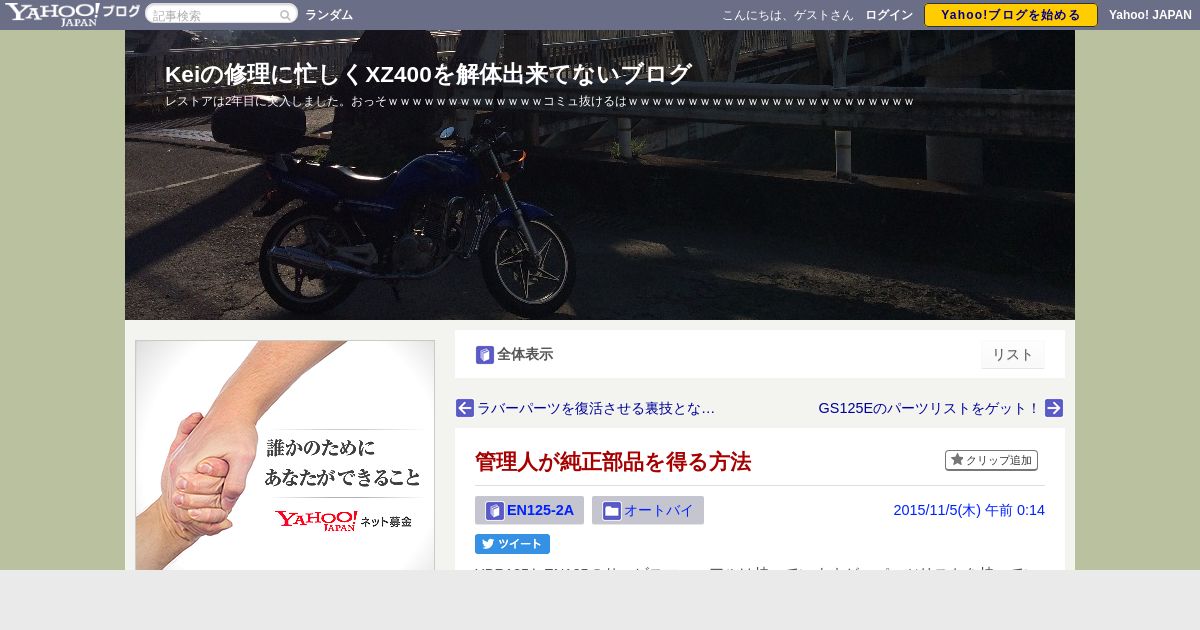Click the next article right arrow icon

coord(1054,408)
